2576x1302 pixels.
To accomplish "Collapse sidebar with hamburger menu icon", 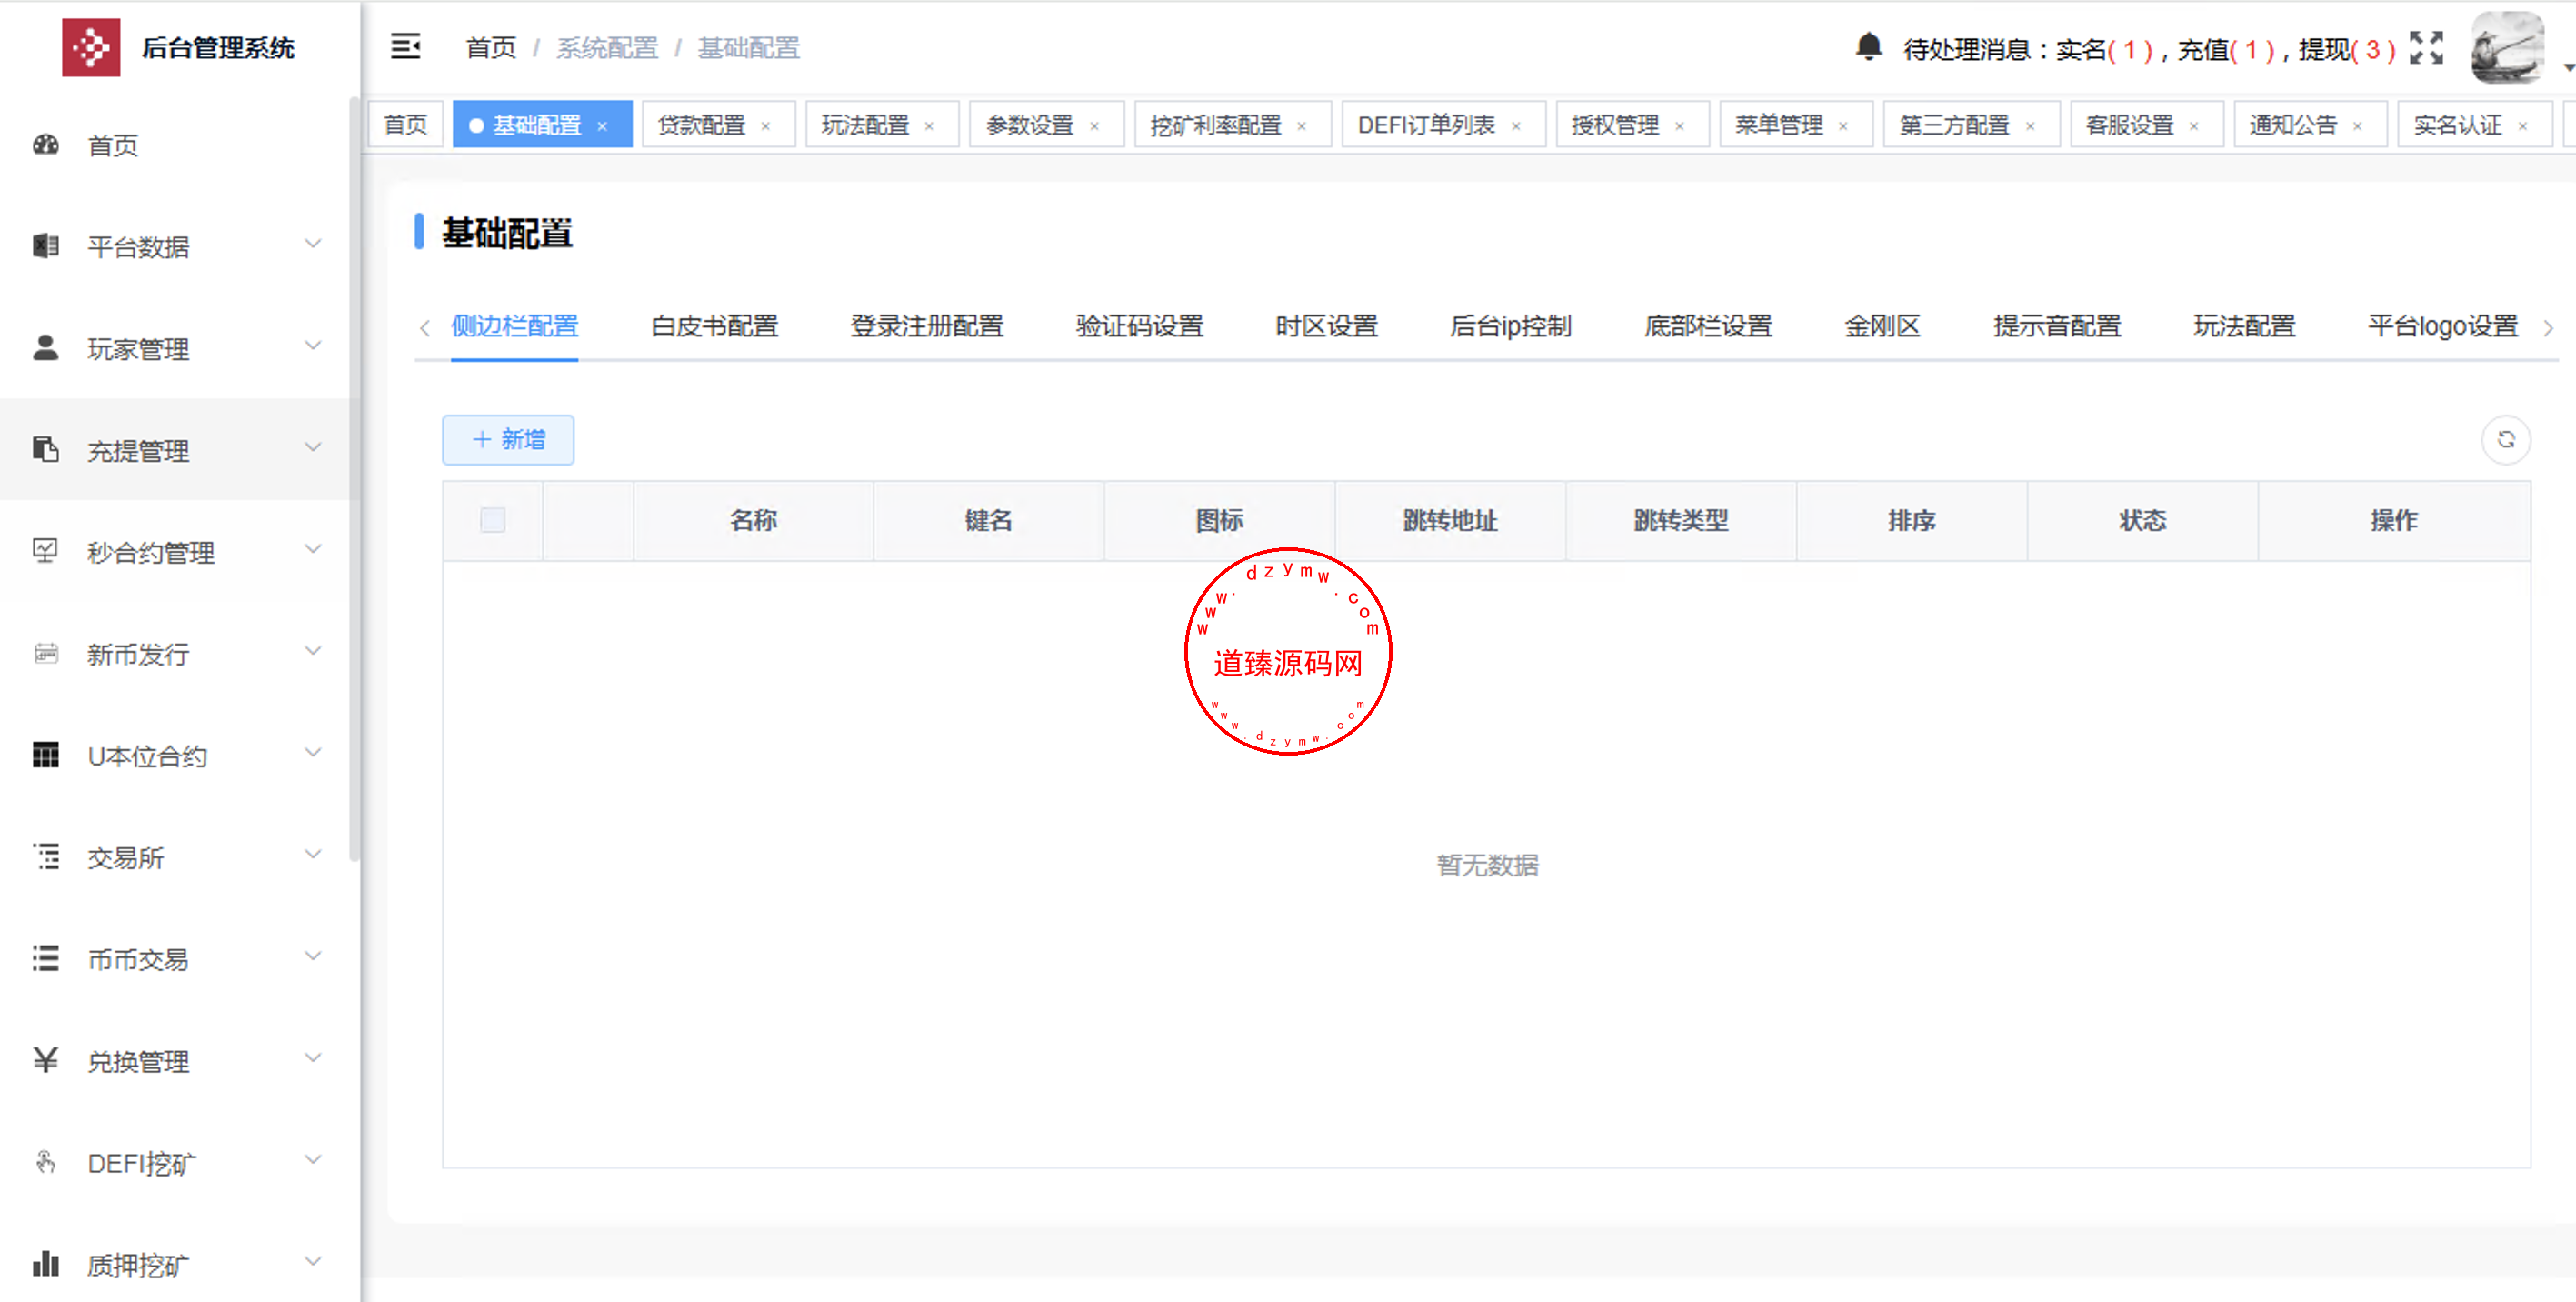I will pyautogui.click(x=405, y=46).
